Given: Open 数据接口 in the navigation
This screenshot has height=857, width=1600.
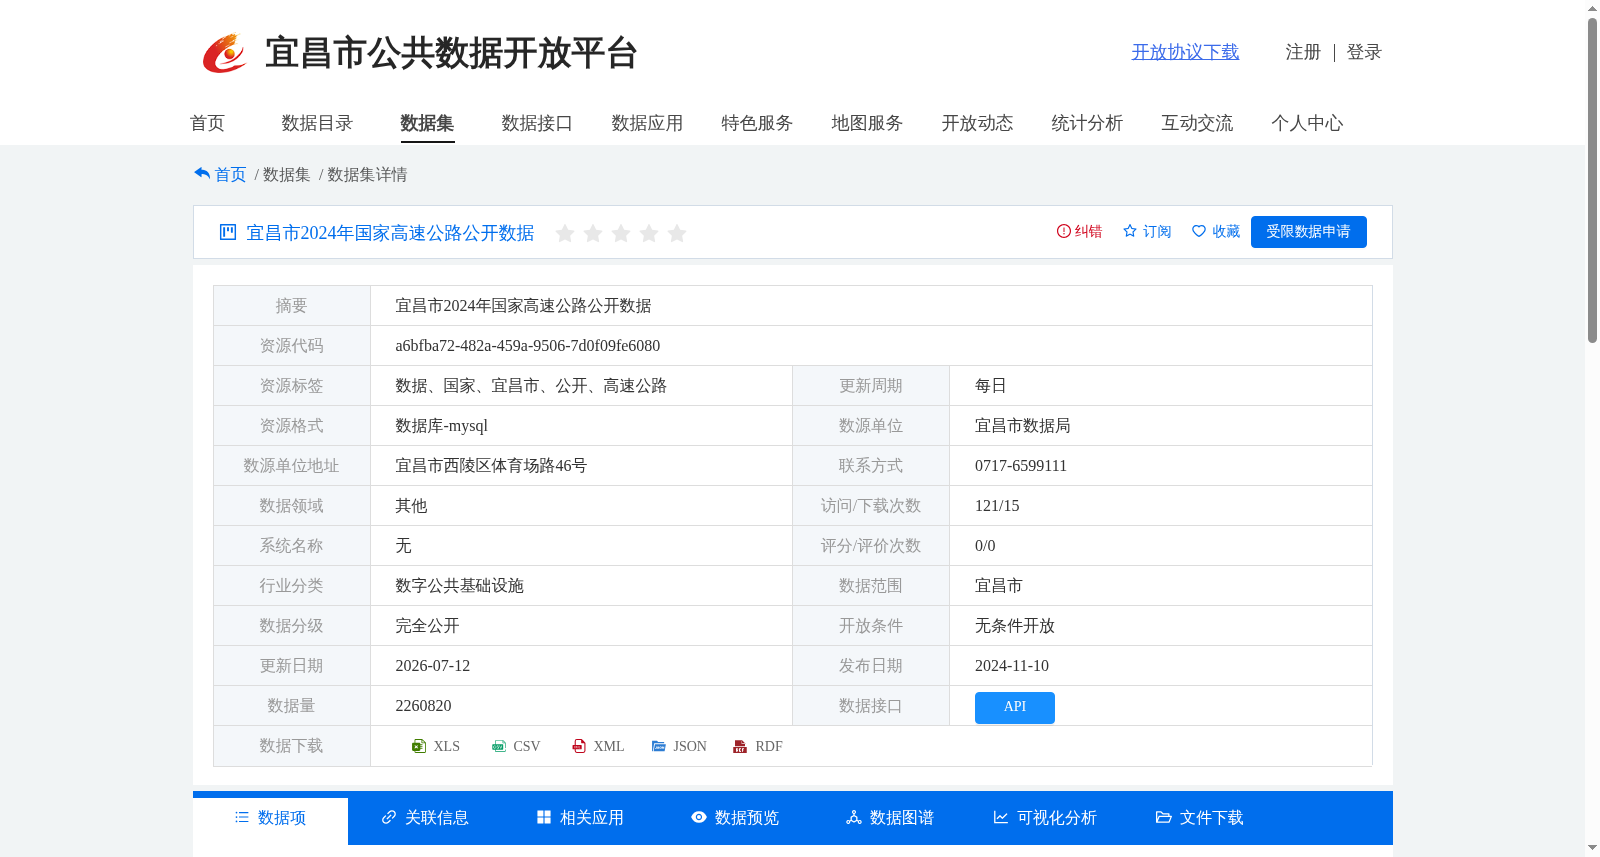Looking at the screenshot, I should pos(537,123).
